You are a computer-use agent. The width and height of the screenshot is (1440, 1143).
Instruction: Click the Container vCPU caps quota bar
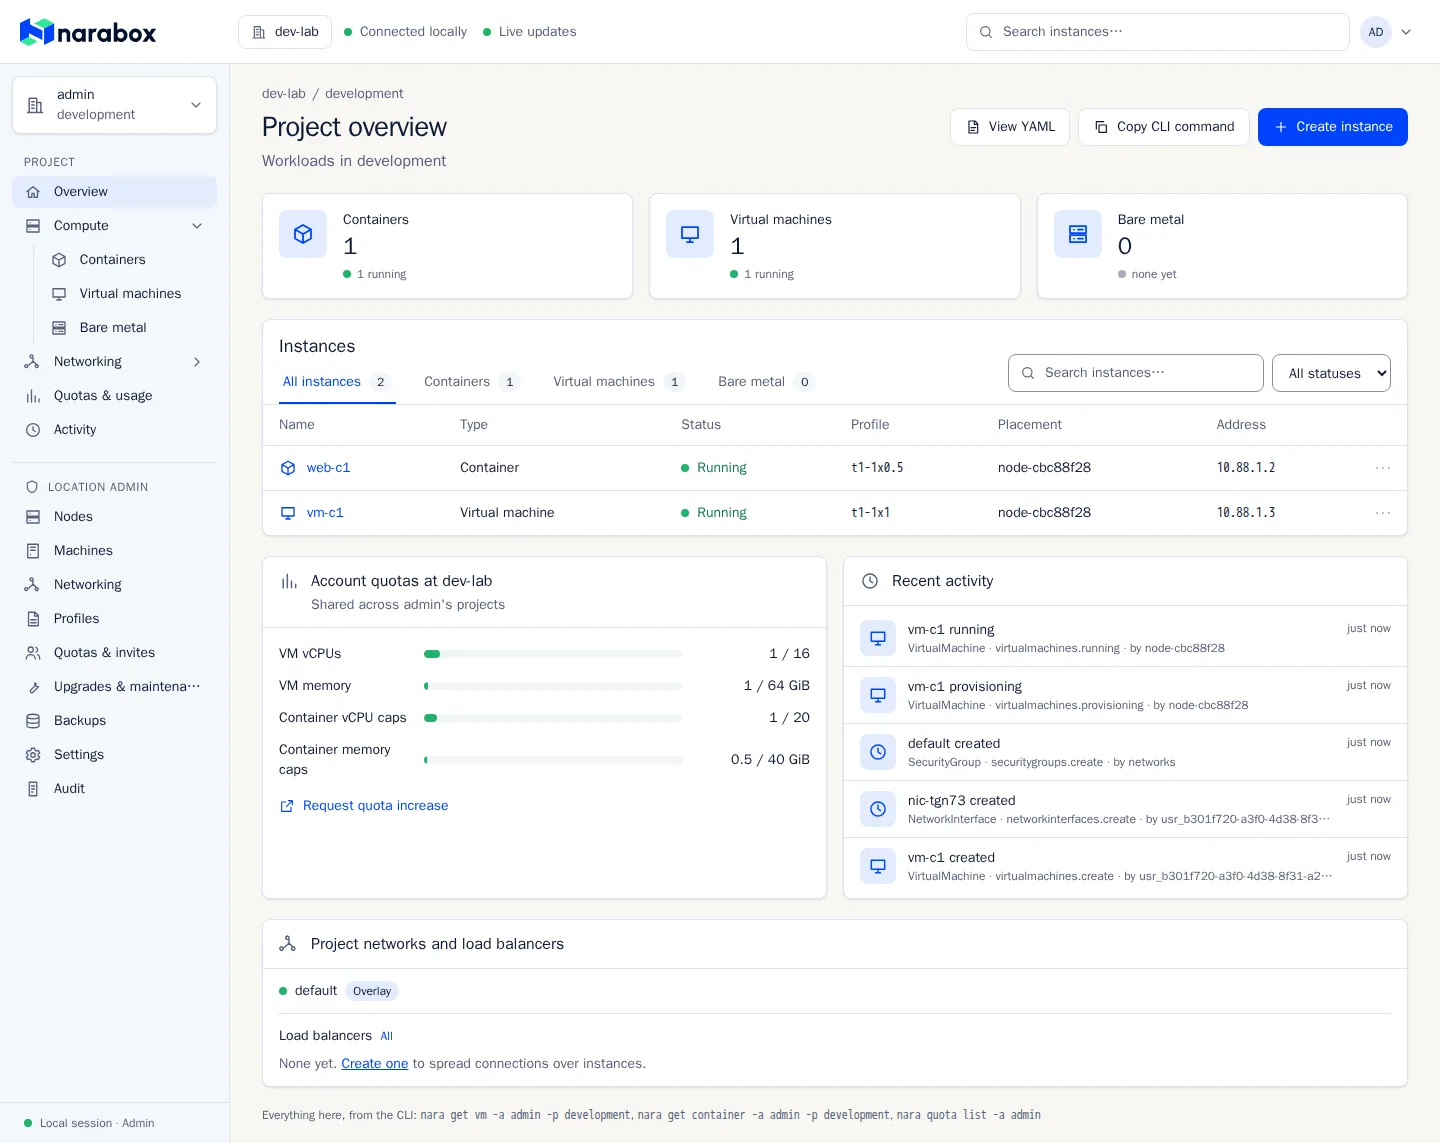coord(553,718)
